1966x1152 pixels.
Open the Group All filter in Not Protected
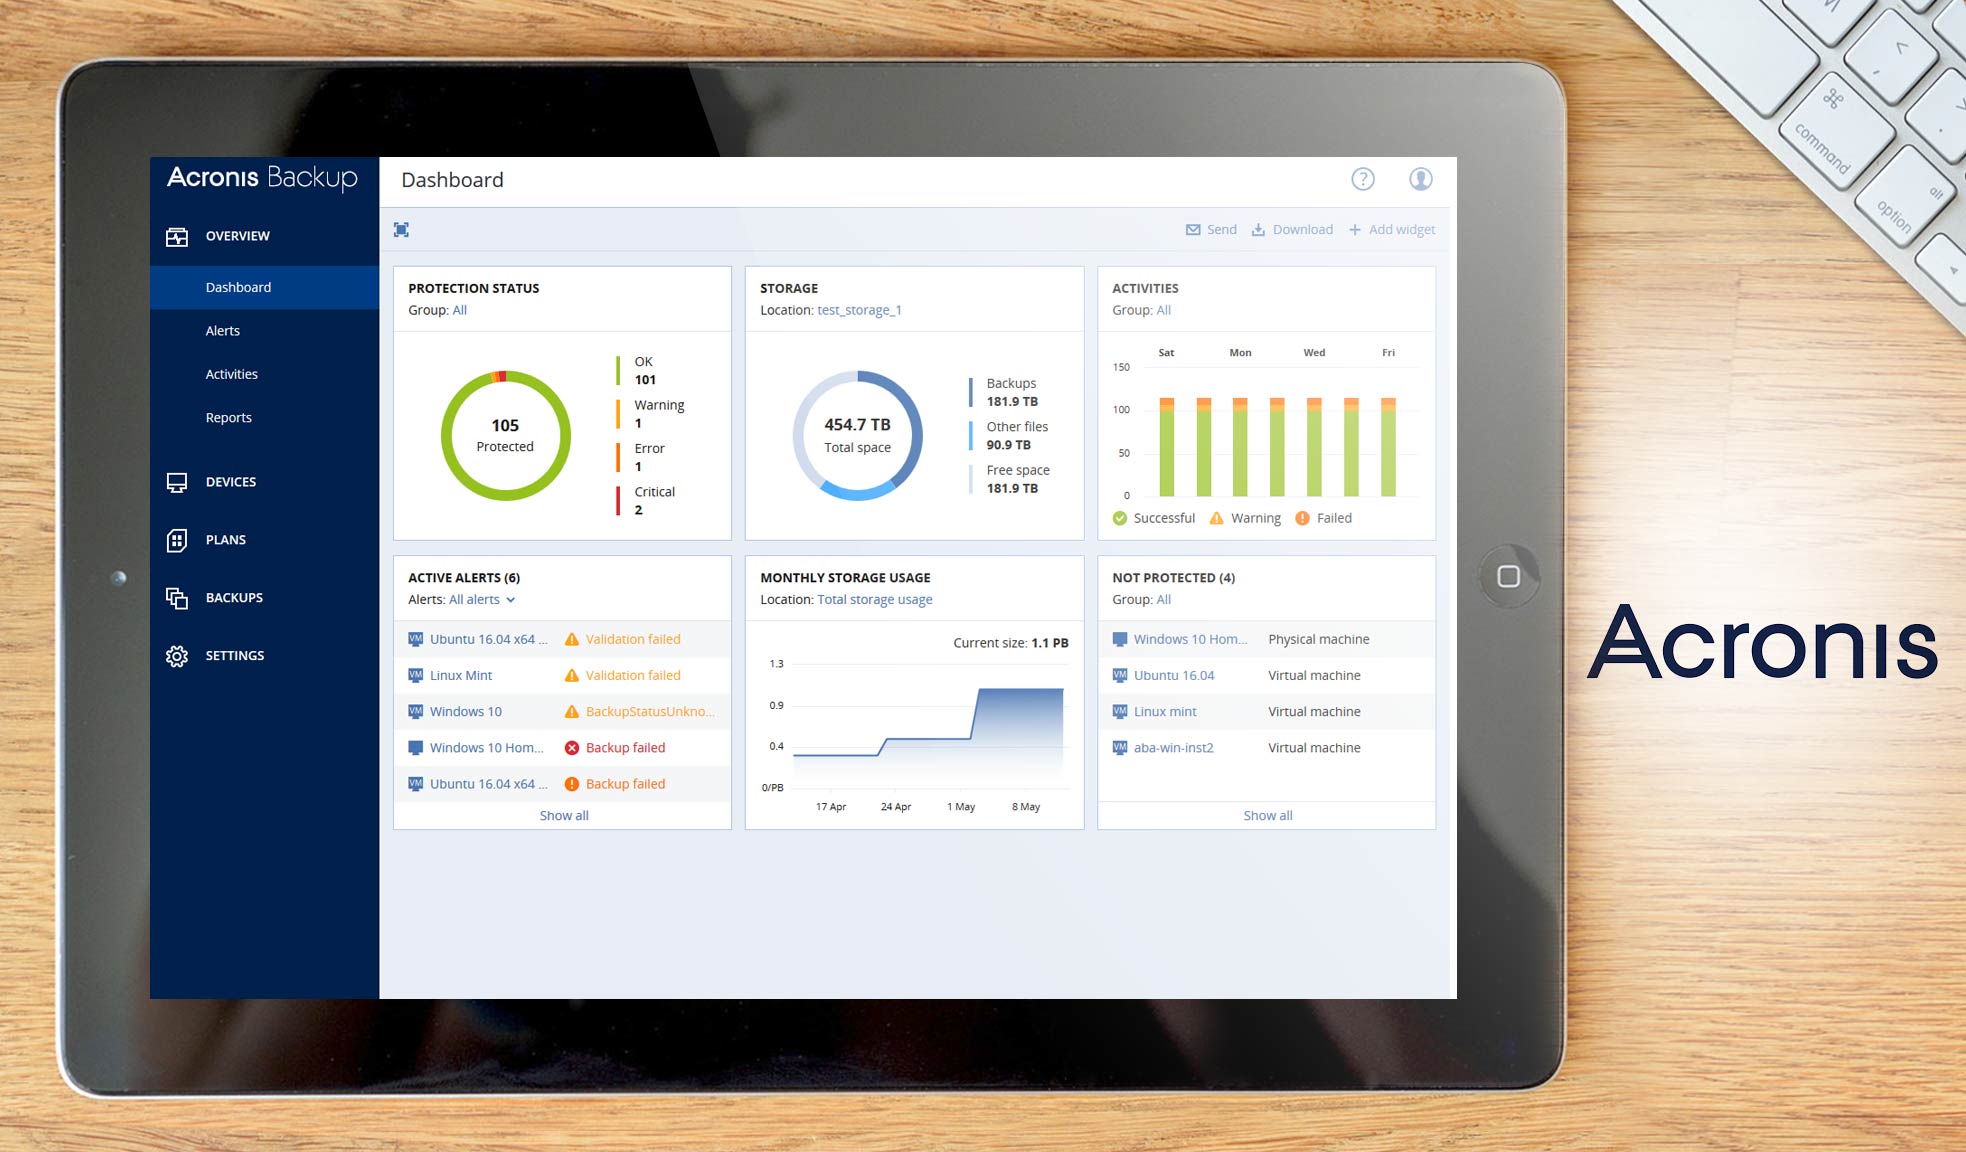tap(1163, 599)
